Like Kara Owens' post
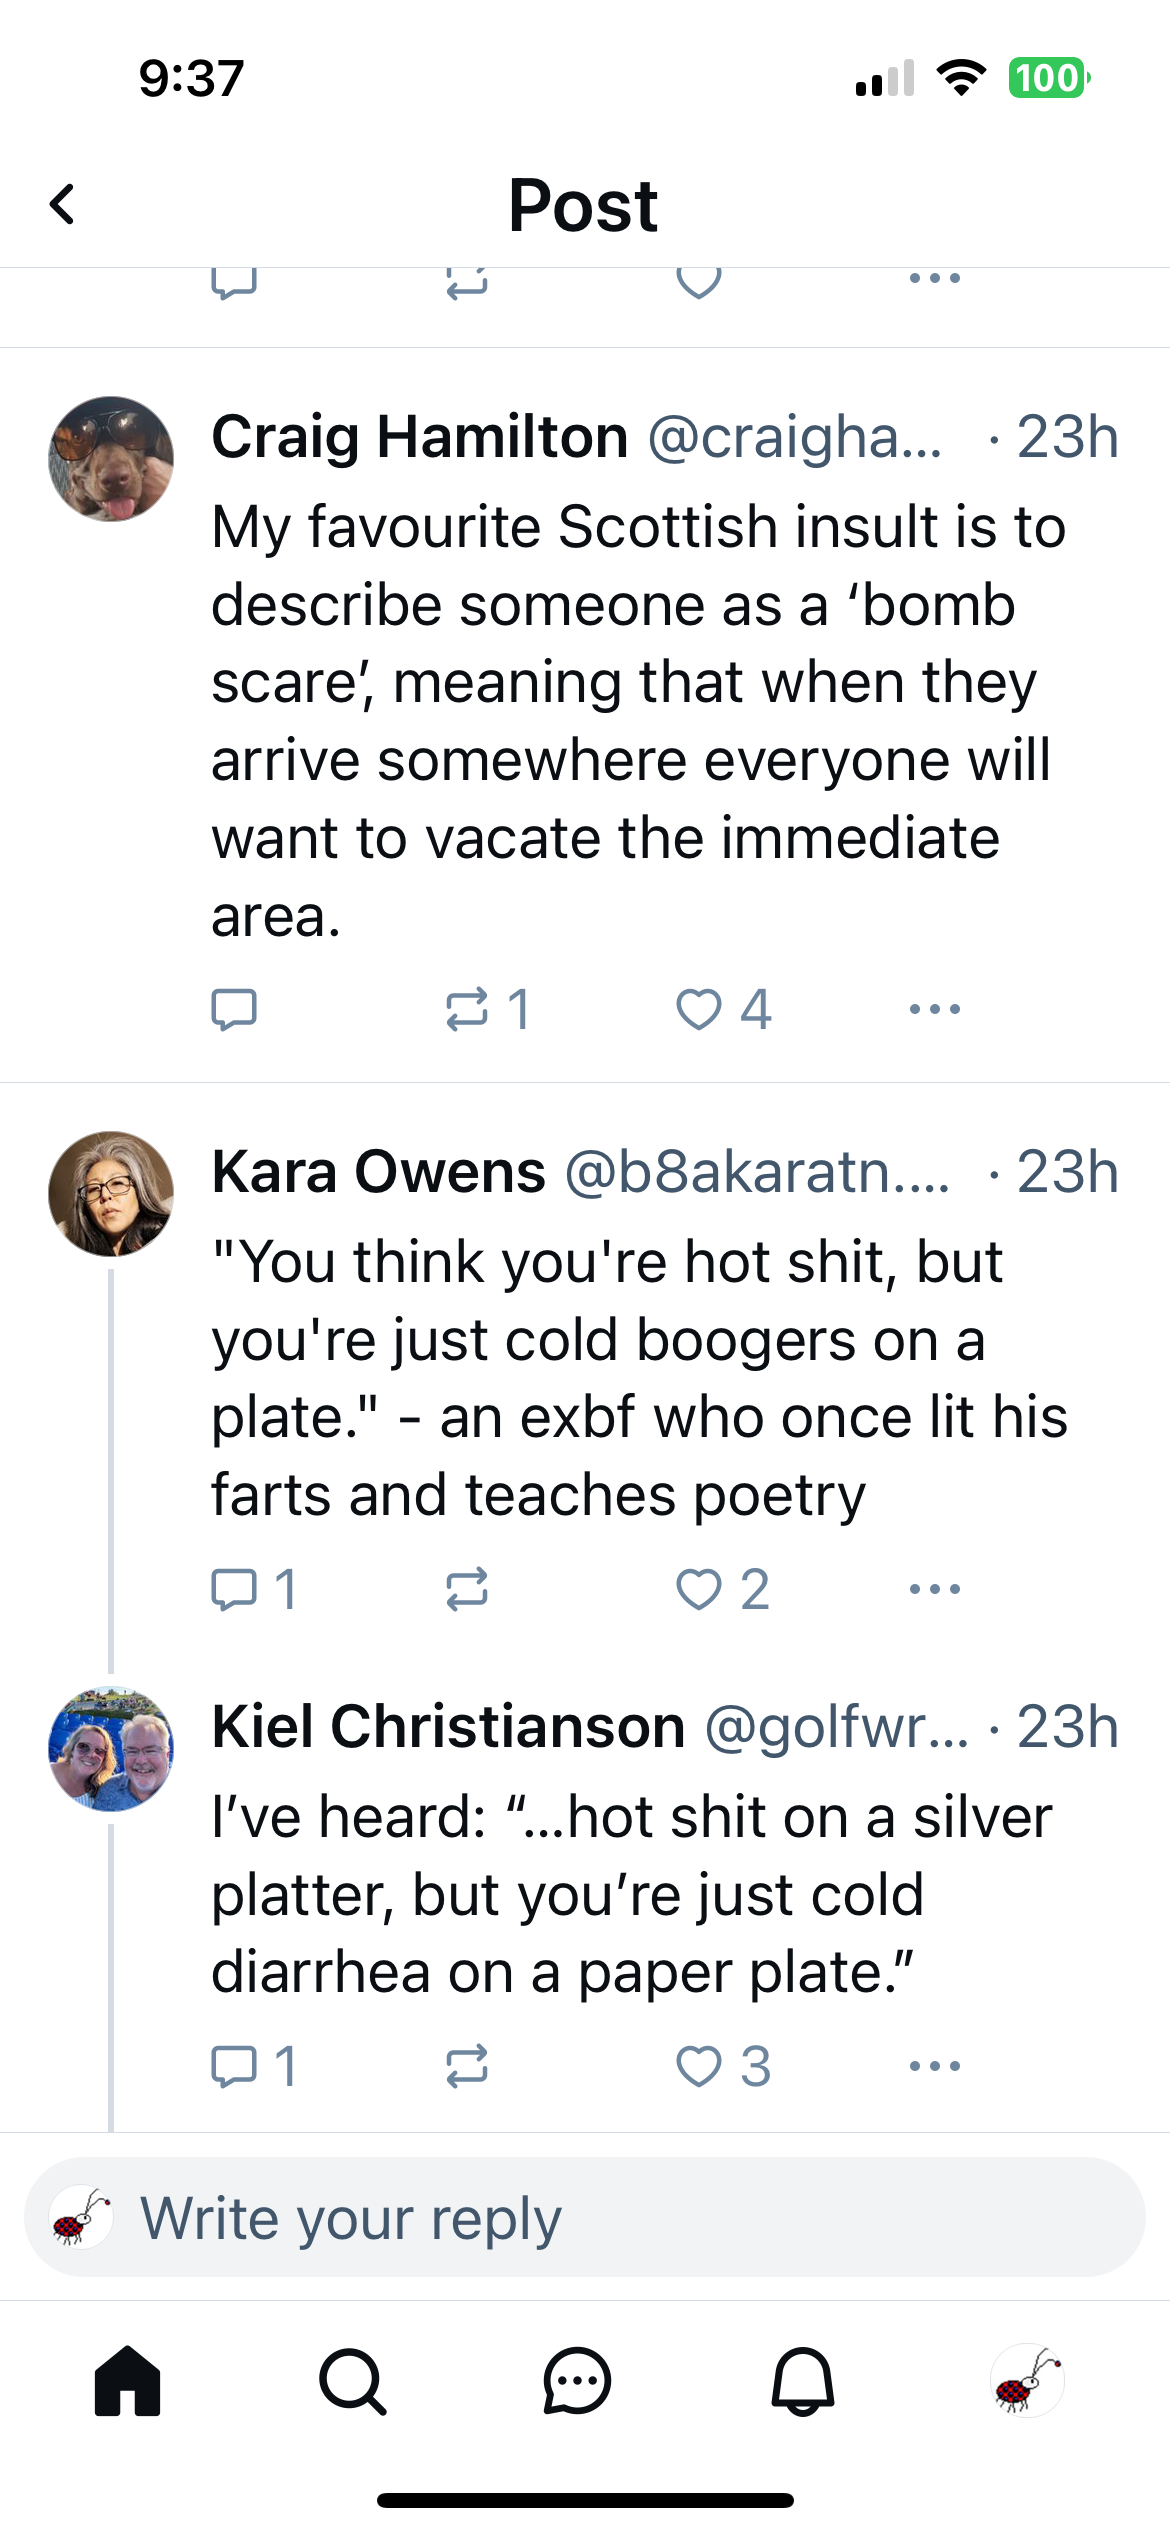The height and width of the screenshot is (2532, 1170). pyautogui.click(x=699, y=1589)
